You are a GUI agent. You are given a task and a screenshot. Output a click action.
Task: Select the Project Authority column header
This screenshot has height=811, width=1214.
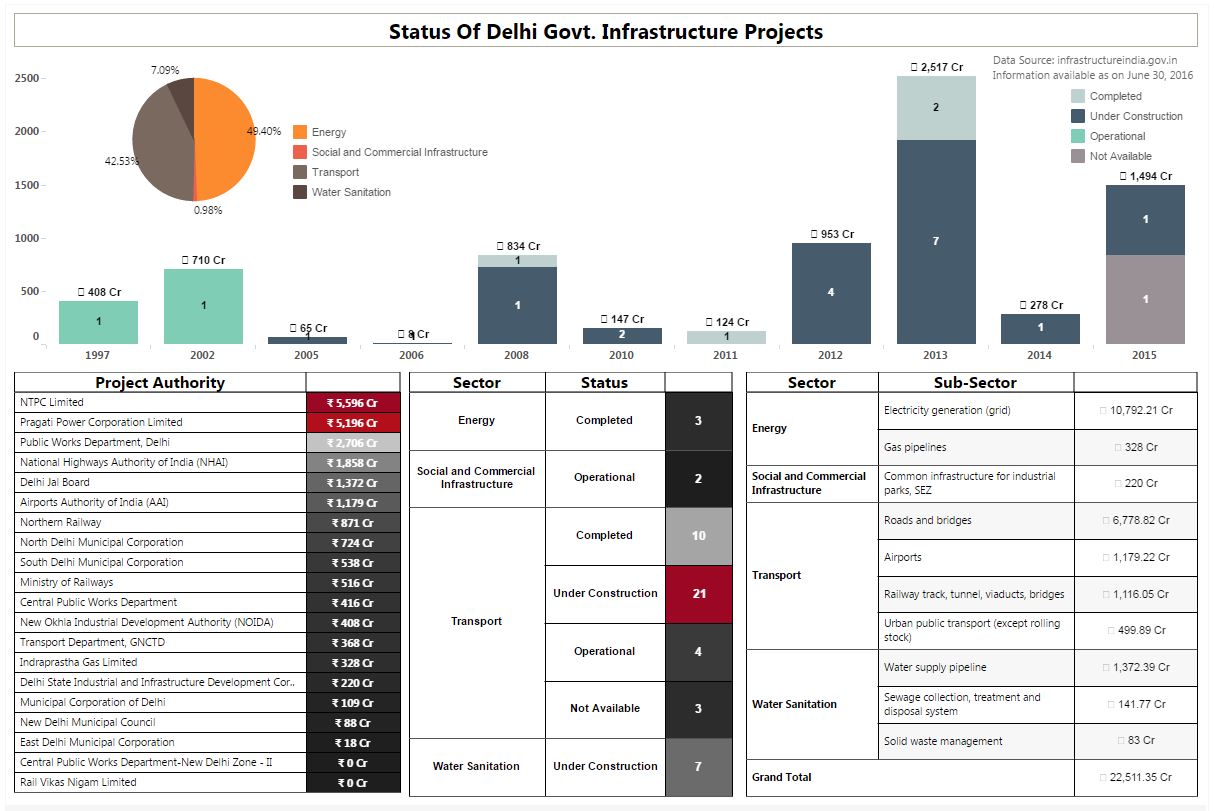(x=160, y=382)
